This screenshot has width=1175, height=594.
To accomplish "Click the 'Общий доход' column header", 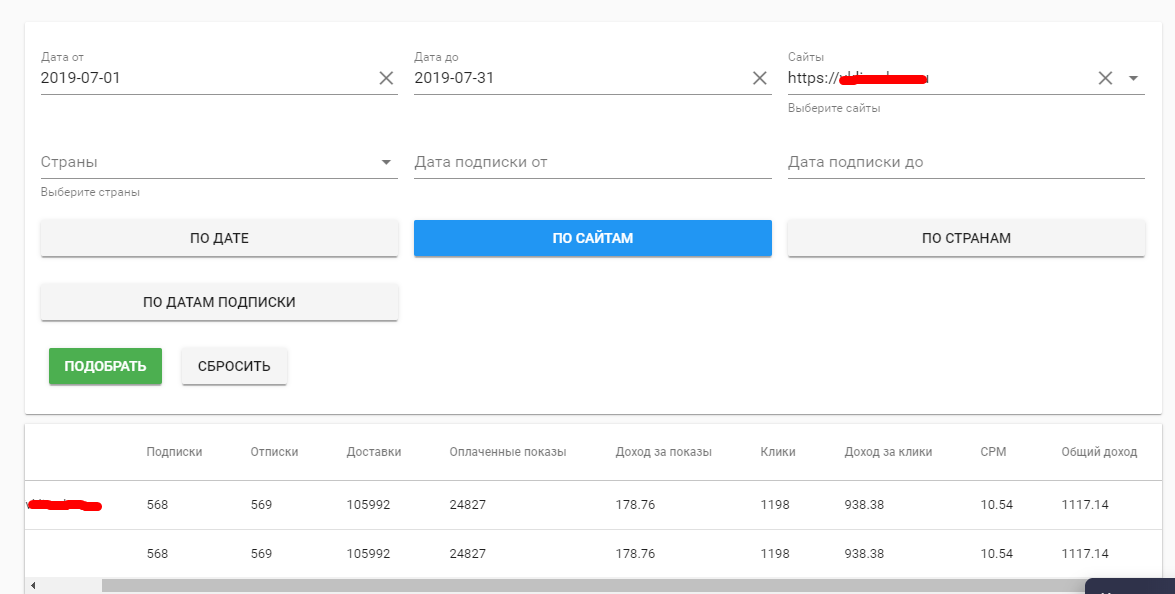I will pos(1099,452).
